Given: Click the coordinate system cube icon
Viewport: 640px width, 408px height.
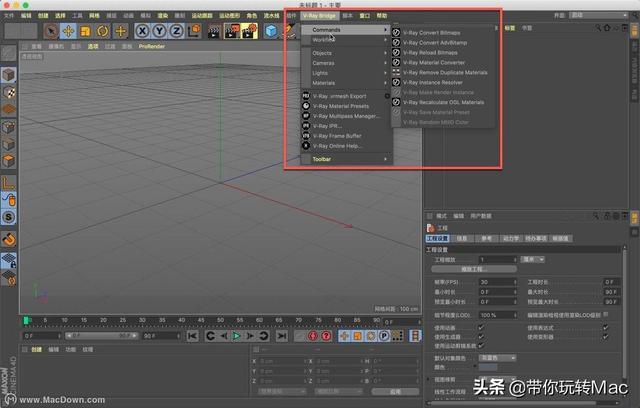Looking at the screenshot, I should coord(195,31).
